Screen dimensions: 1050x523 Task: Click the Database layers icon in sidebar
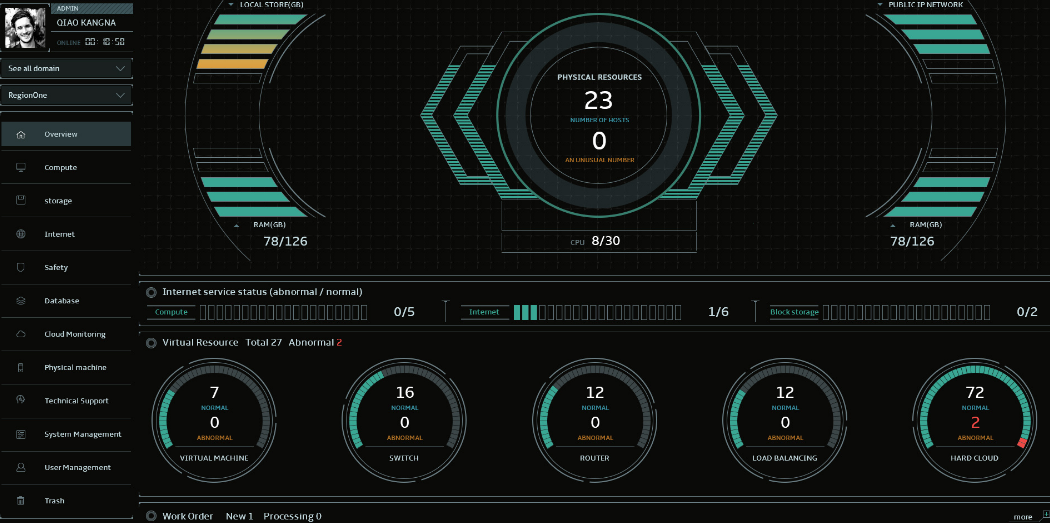click(x=21, y=301)
